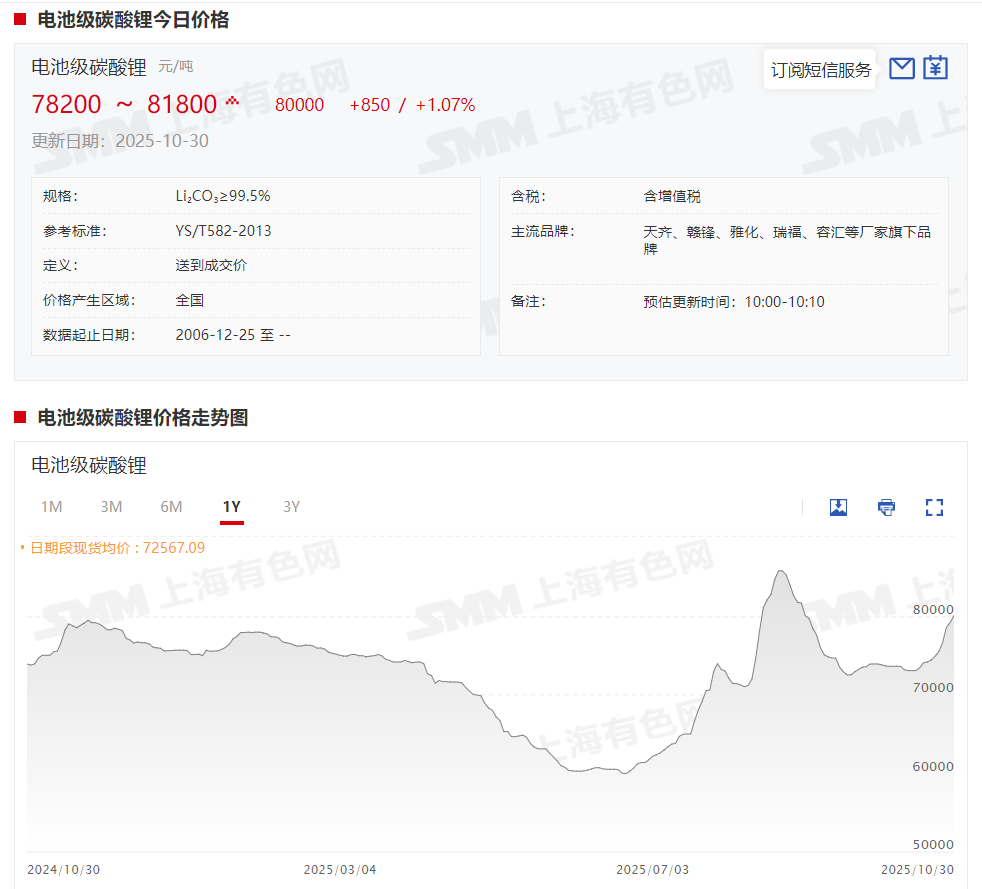Click red square beside 电池级碳酸锂今日价格 heading
982x889 pixels.
[20, 19]
